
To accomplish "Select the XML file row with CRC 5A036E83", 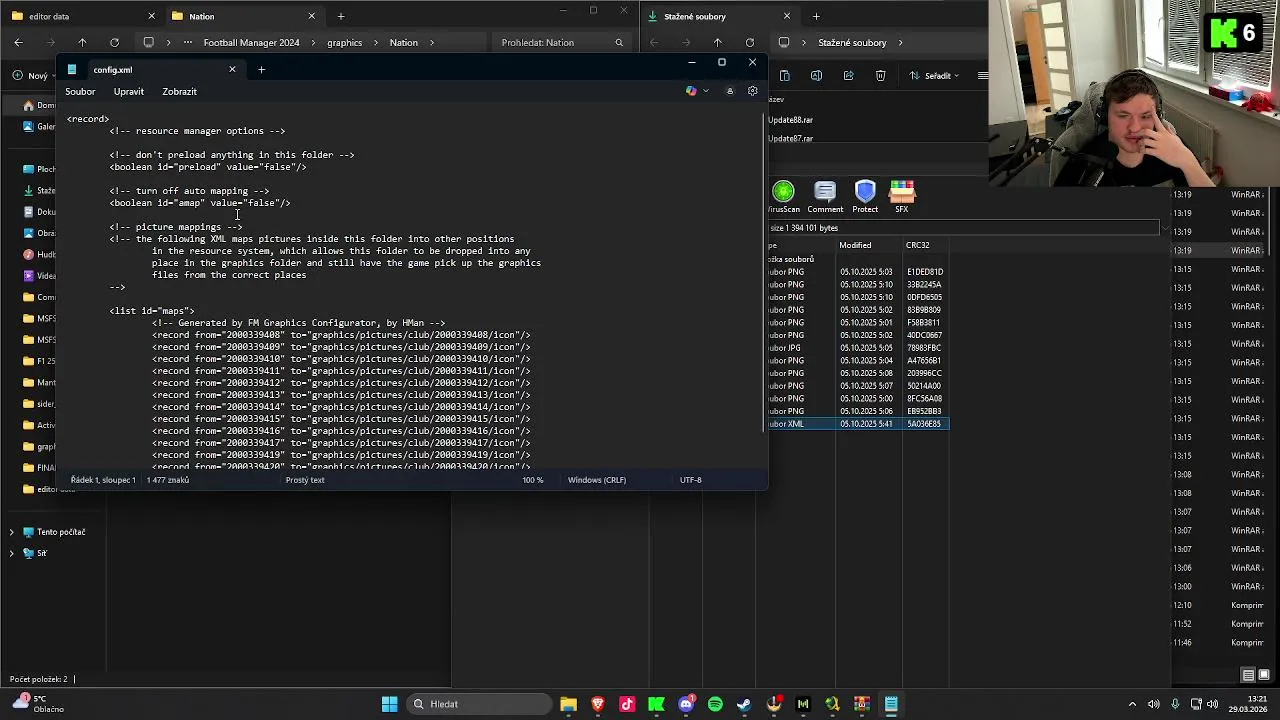I will 858,424.
